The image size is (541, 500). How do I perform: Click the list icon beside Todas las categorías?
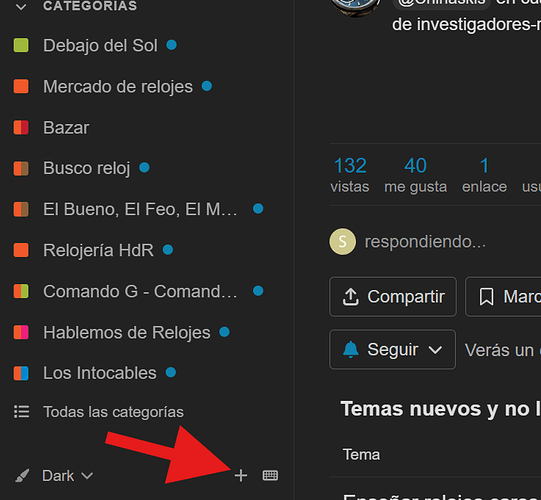pyautogui.click(x=21, y=412)
